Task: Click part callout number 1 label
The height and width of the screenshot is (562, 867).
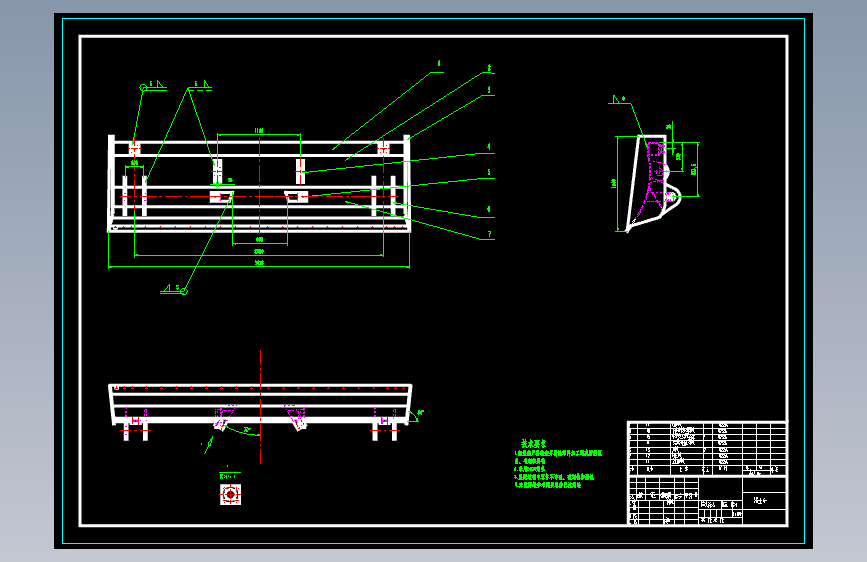Action: [439, 64]
